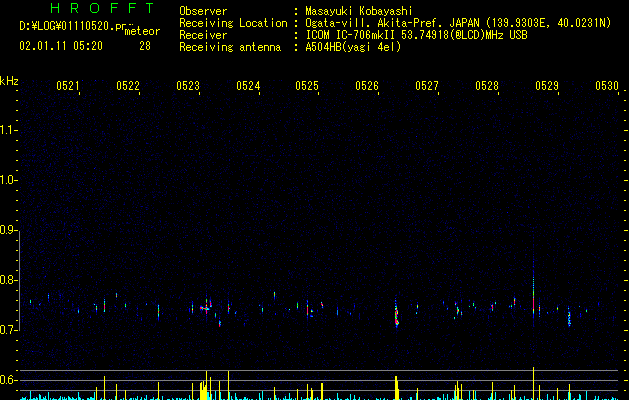Click the 0526 time marker

pyautogui.click(x=367, y=85)
